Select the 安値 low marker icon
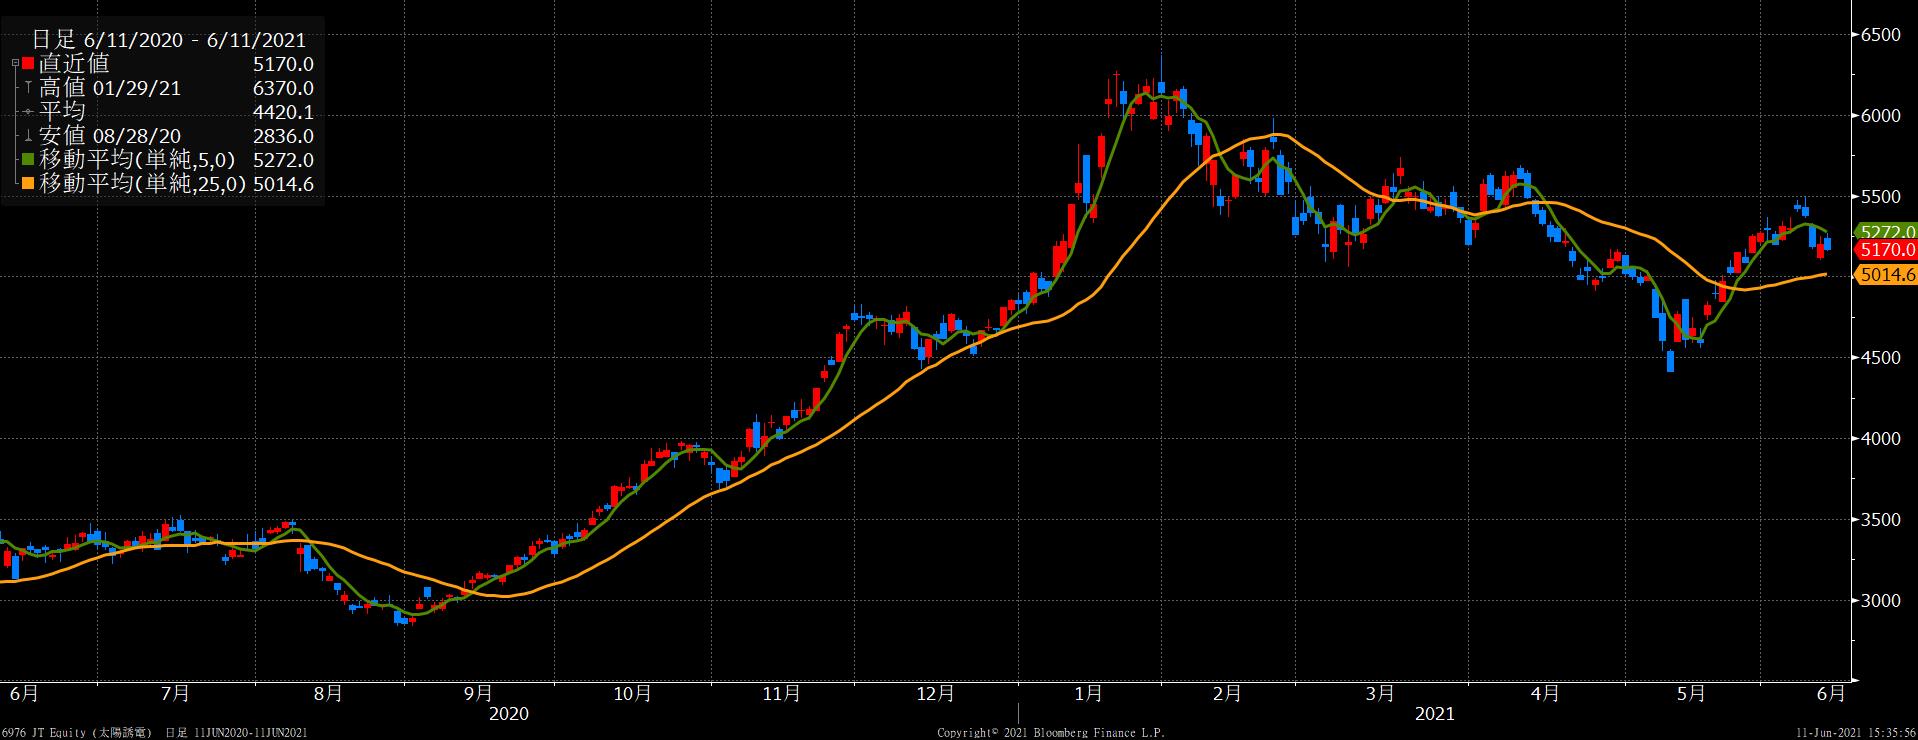The width and height of the screenshot is (1918, 740). 28,136
